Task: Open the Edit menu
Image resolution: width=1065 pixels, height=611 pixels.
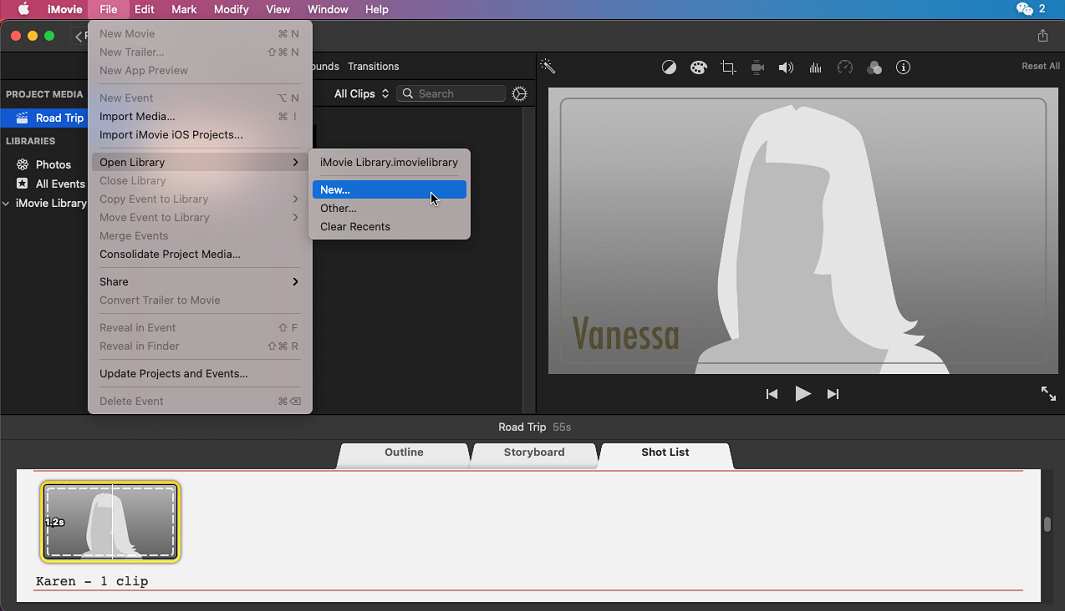Action: (x=144, y=9)
